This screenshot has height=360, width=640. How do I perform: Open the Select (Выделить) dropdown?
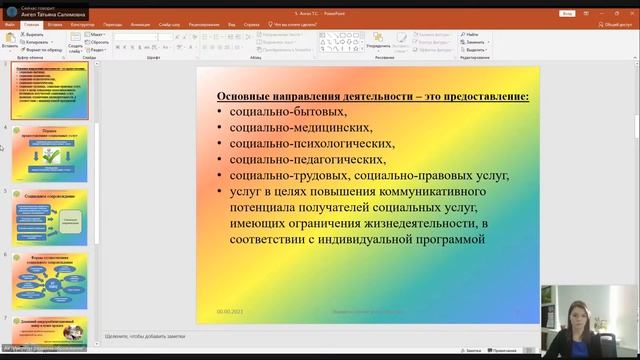[x=473, y=50]
